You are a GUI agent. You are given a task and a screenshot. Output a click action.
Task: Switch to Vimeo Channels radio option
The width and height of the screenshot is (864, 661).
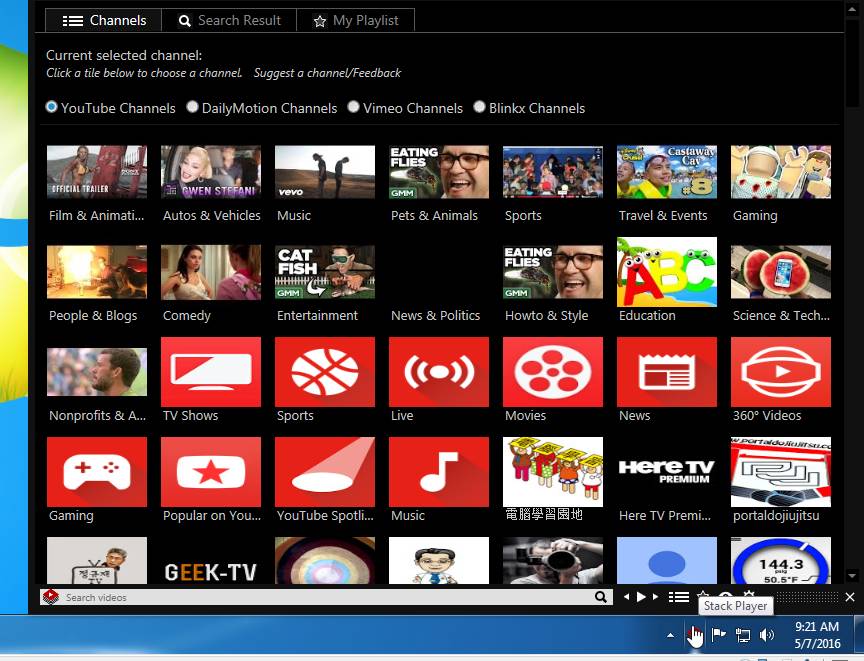tap(353, 107)
